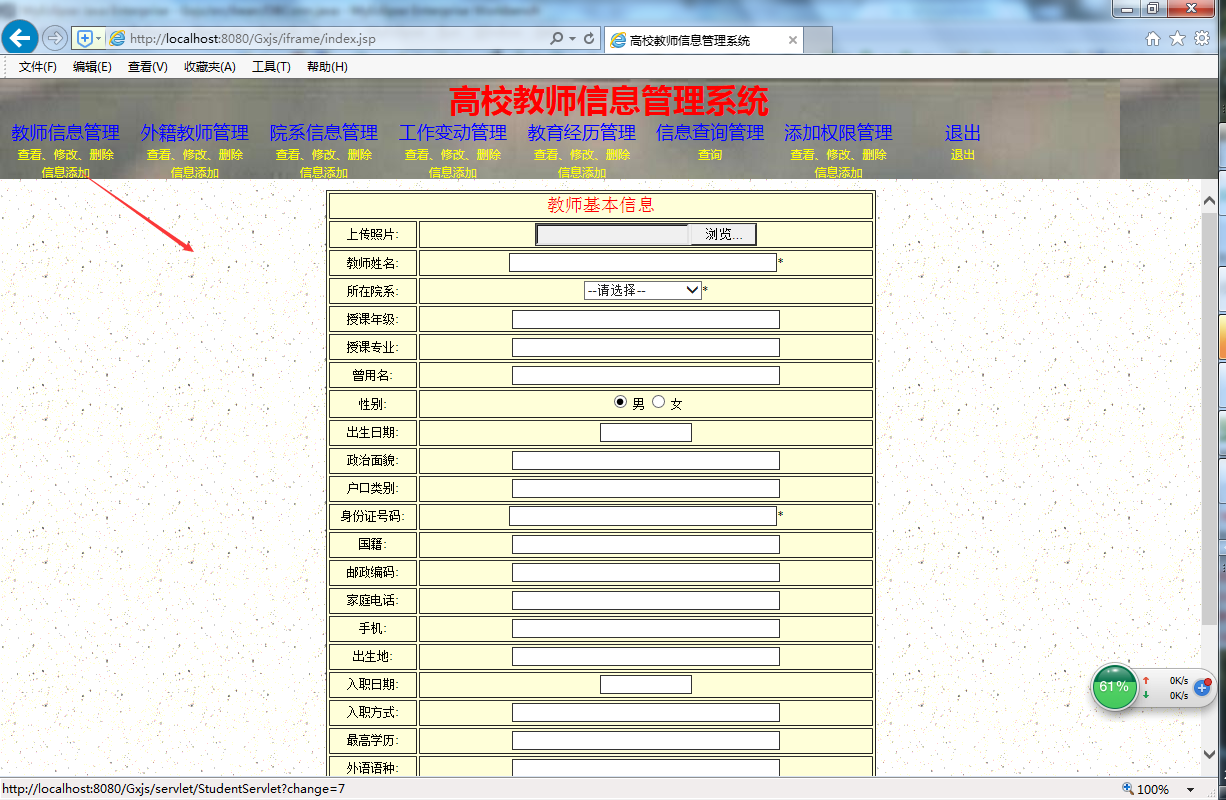Click the 入职日期 date field

645,684
